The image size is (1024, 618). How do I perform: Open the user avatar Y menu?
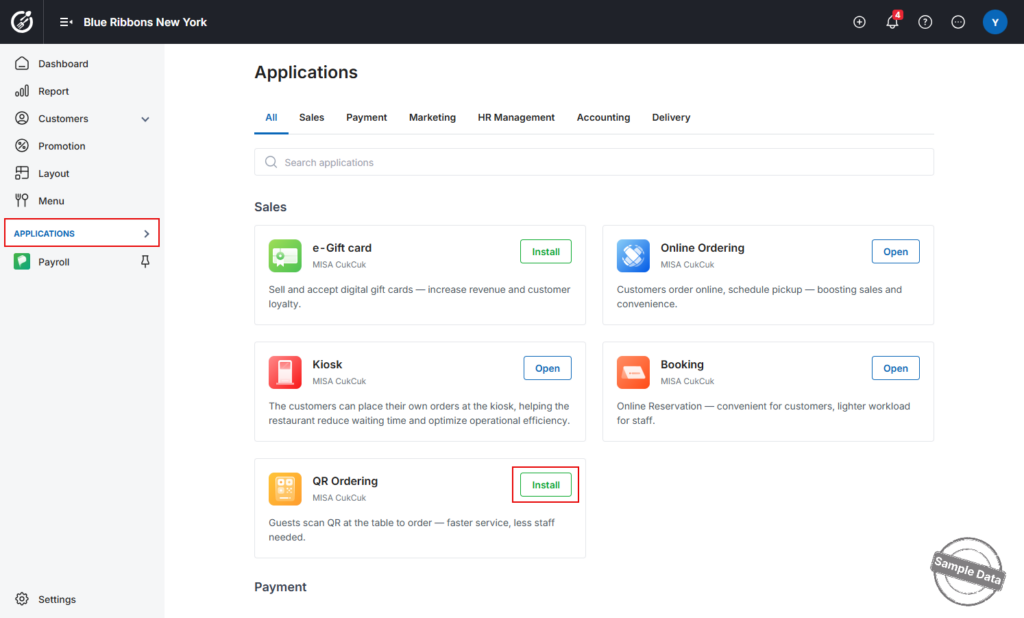[995, 22]
